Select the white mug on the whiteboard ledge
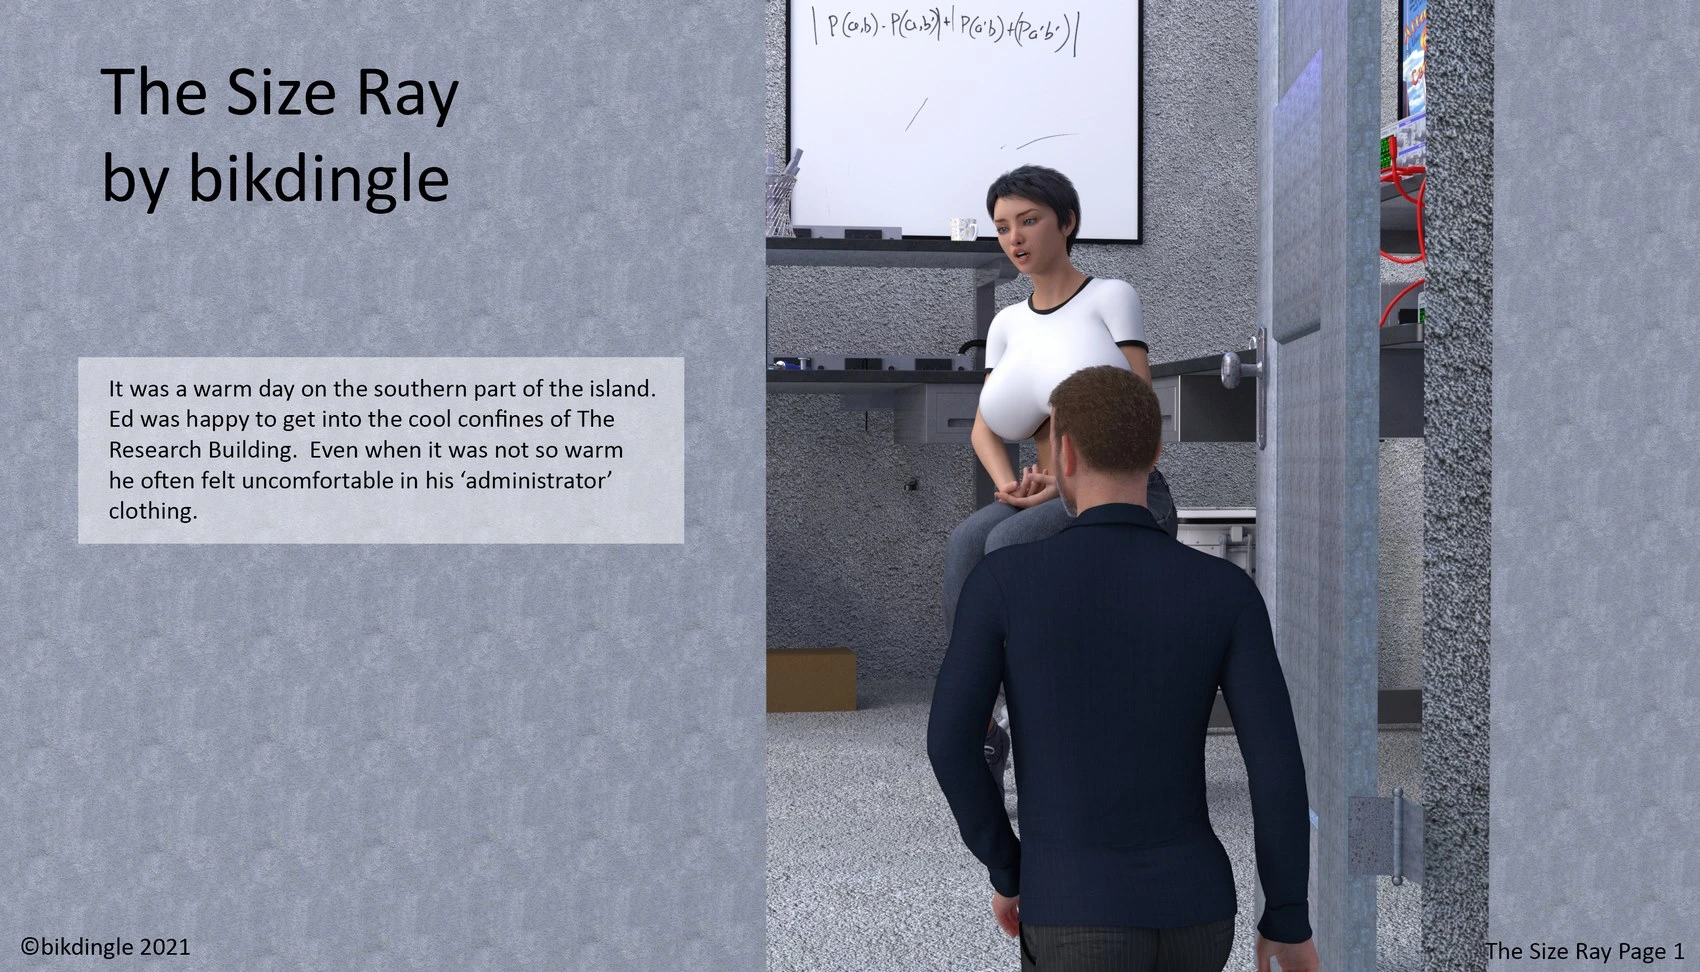The width and height of the screenshot is (1700, 972). 963,229
